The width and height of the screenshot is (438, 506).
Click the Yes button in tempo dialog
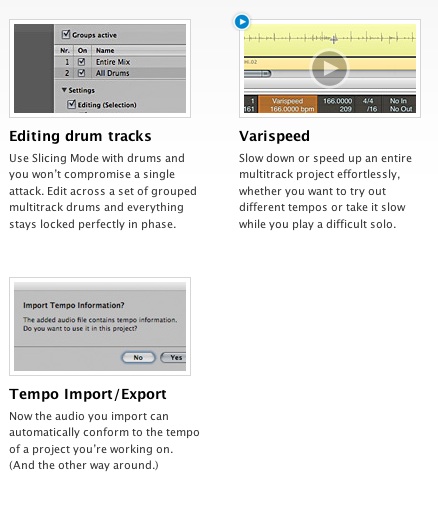click(173, 357)
